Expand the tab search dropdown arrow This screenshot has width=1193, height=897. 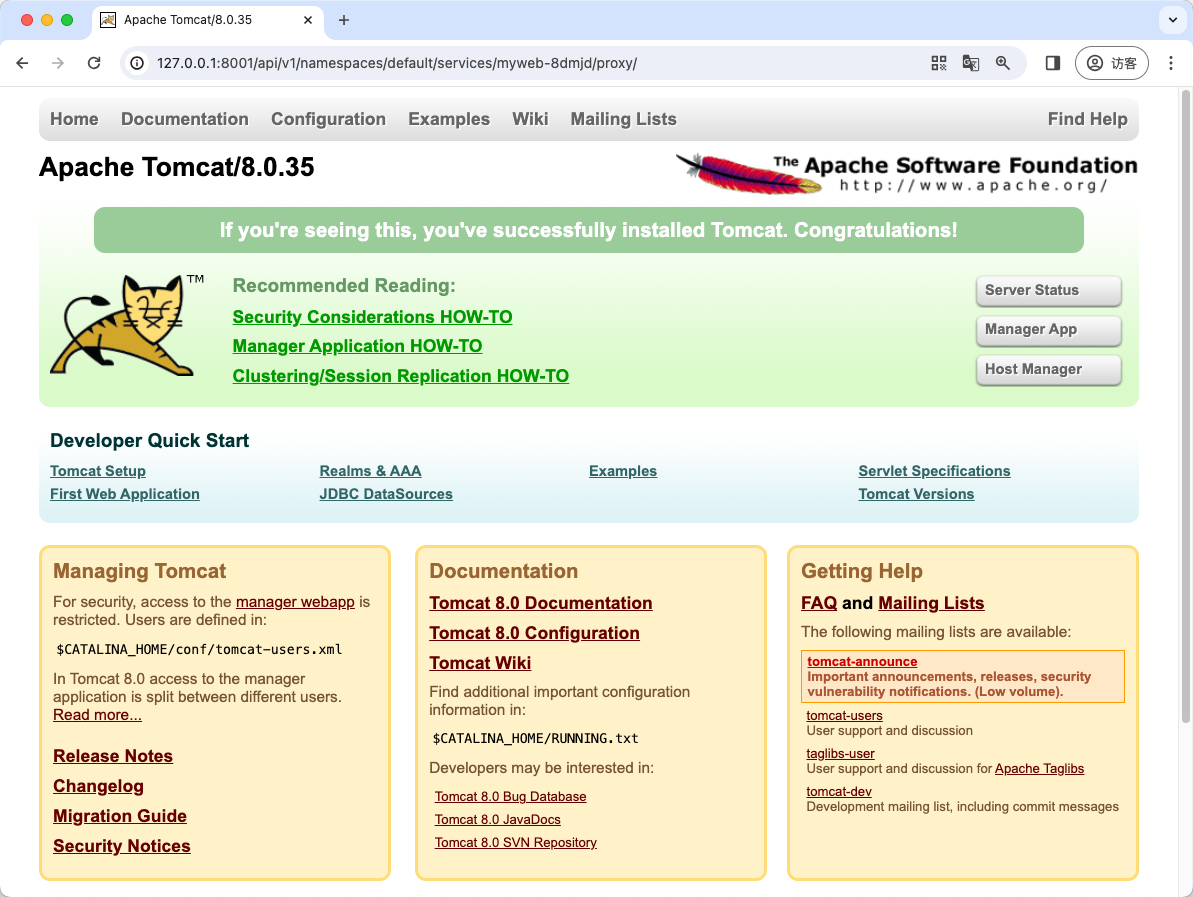(x=1172, y=20)
